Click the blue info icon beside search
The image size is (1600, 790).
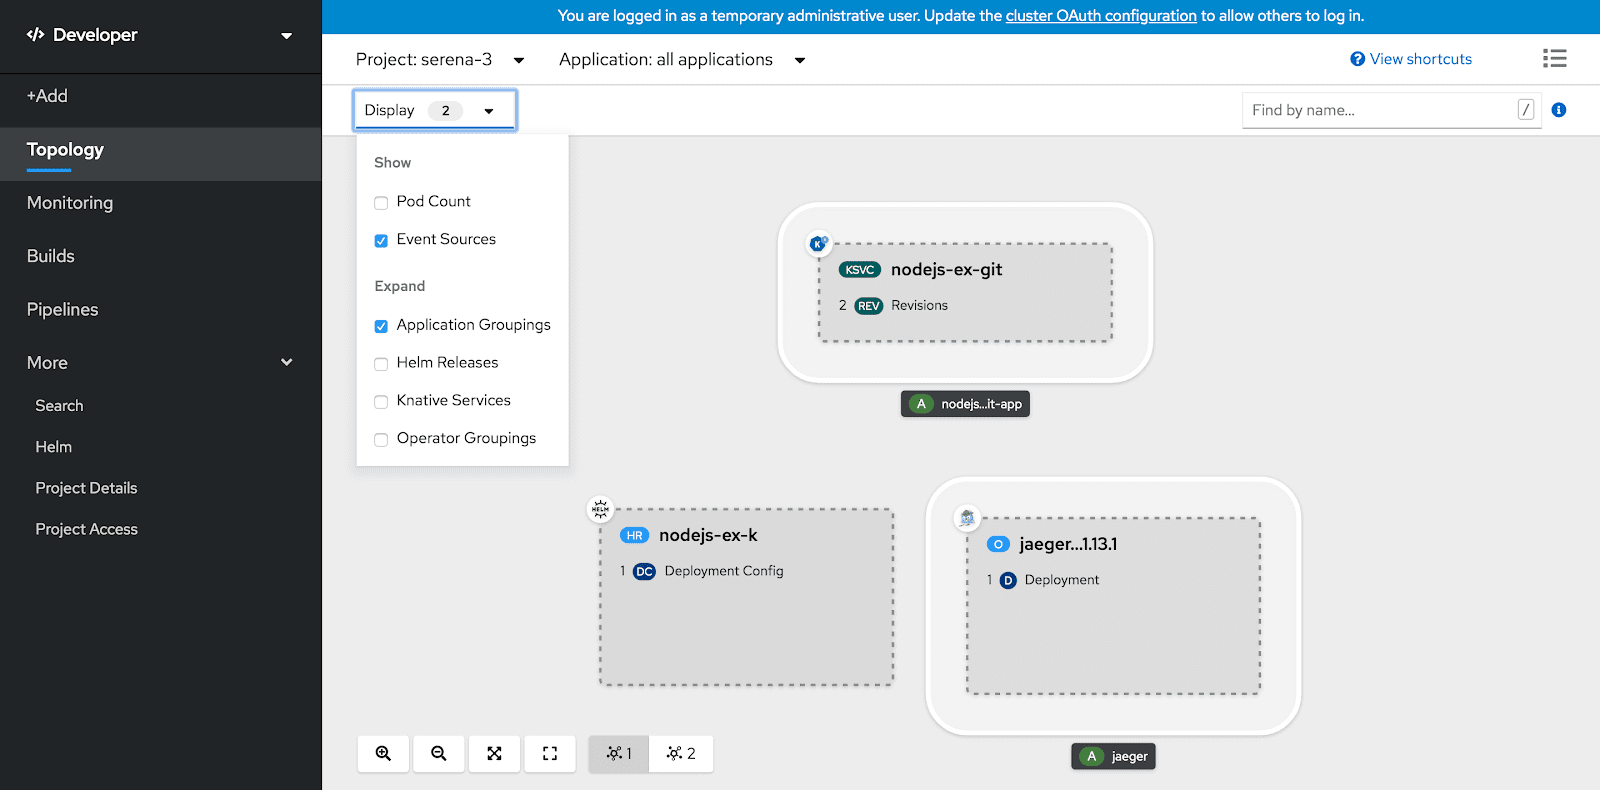click(x=1559, y=110)
